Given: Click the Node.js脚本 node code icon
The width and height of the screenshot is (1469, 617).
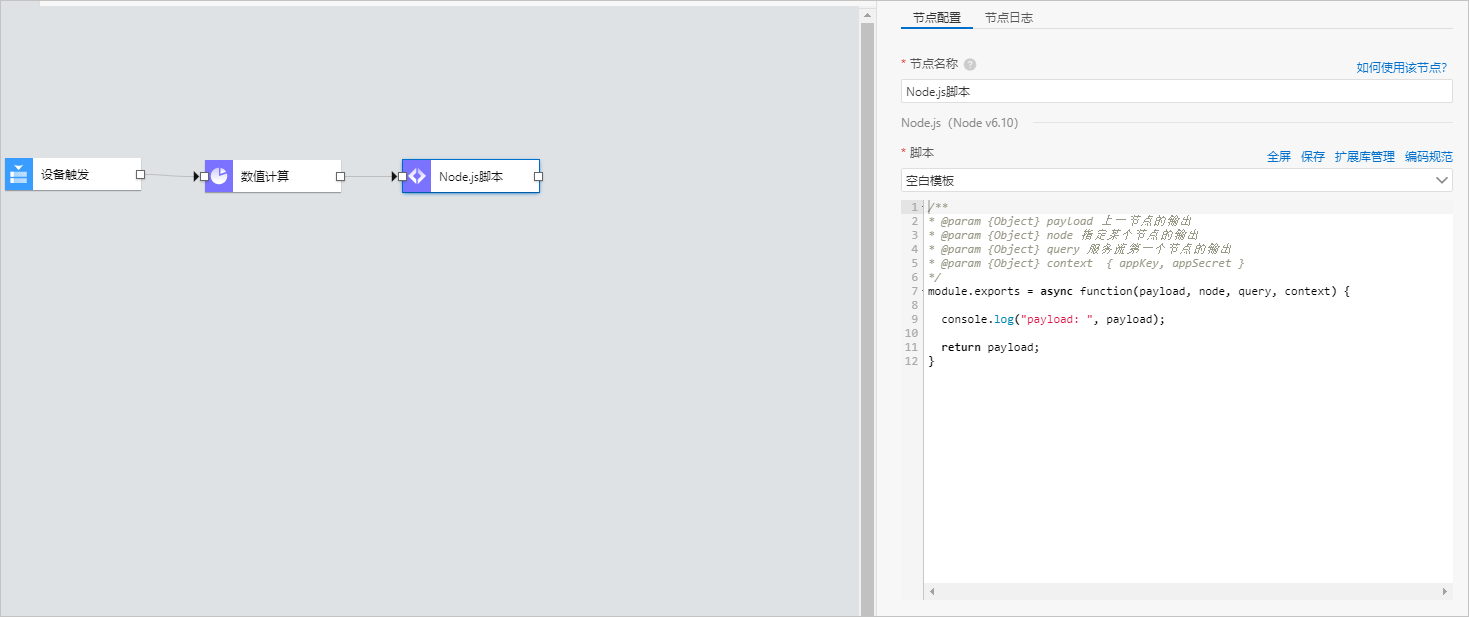Looking at the screenshot, I should coord(417,176).
